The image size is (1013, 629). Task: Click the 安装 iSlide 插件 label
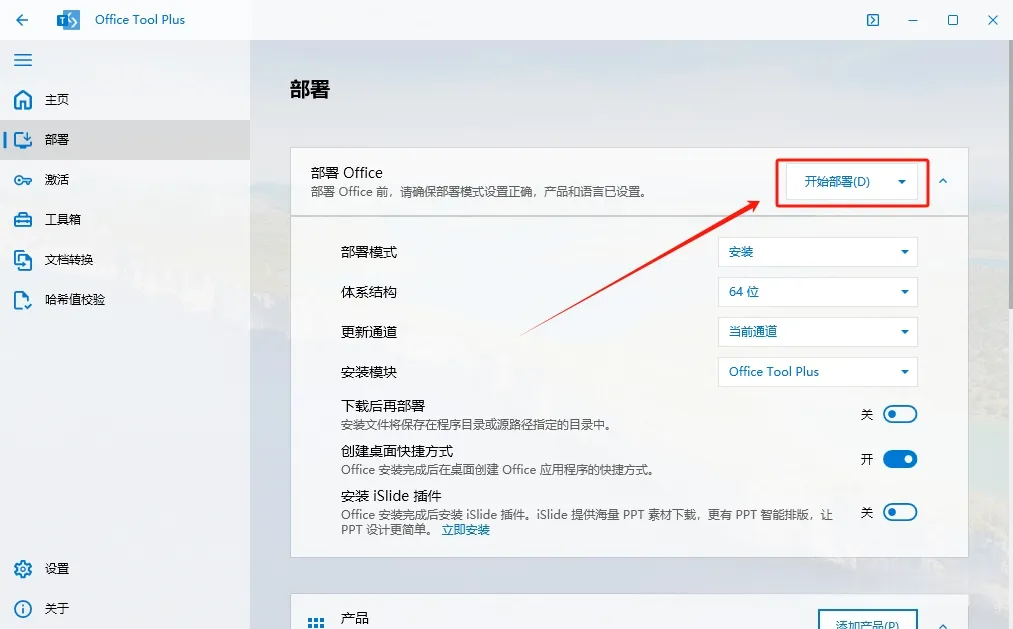click(391, 496)
